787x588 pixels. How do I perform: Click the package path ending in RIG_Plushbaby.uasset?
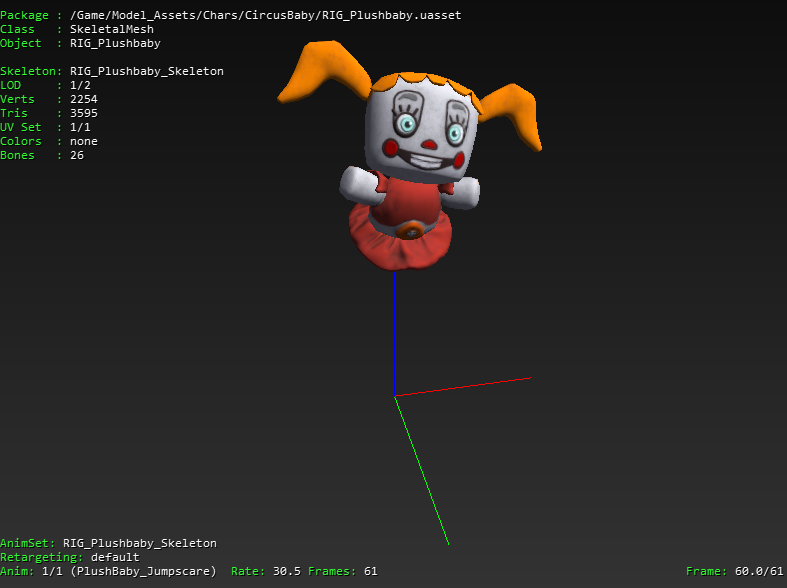266,16
